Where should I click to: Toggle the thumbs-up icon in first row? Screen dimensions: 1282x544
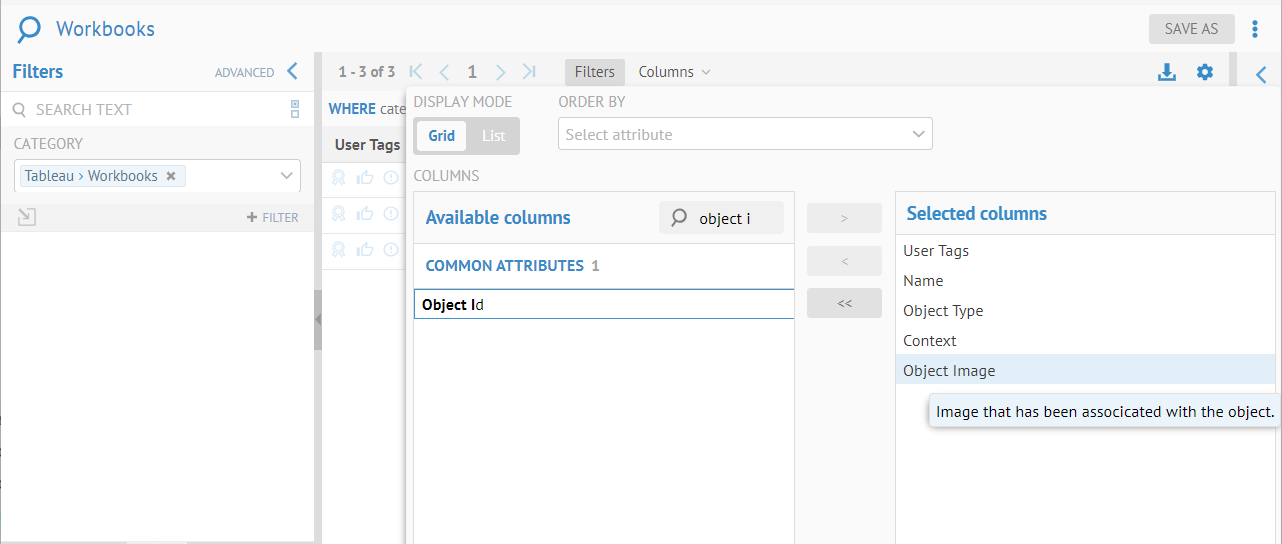coord(365,178)
